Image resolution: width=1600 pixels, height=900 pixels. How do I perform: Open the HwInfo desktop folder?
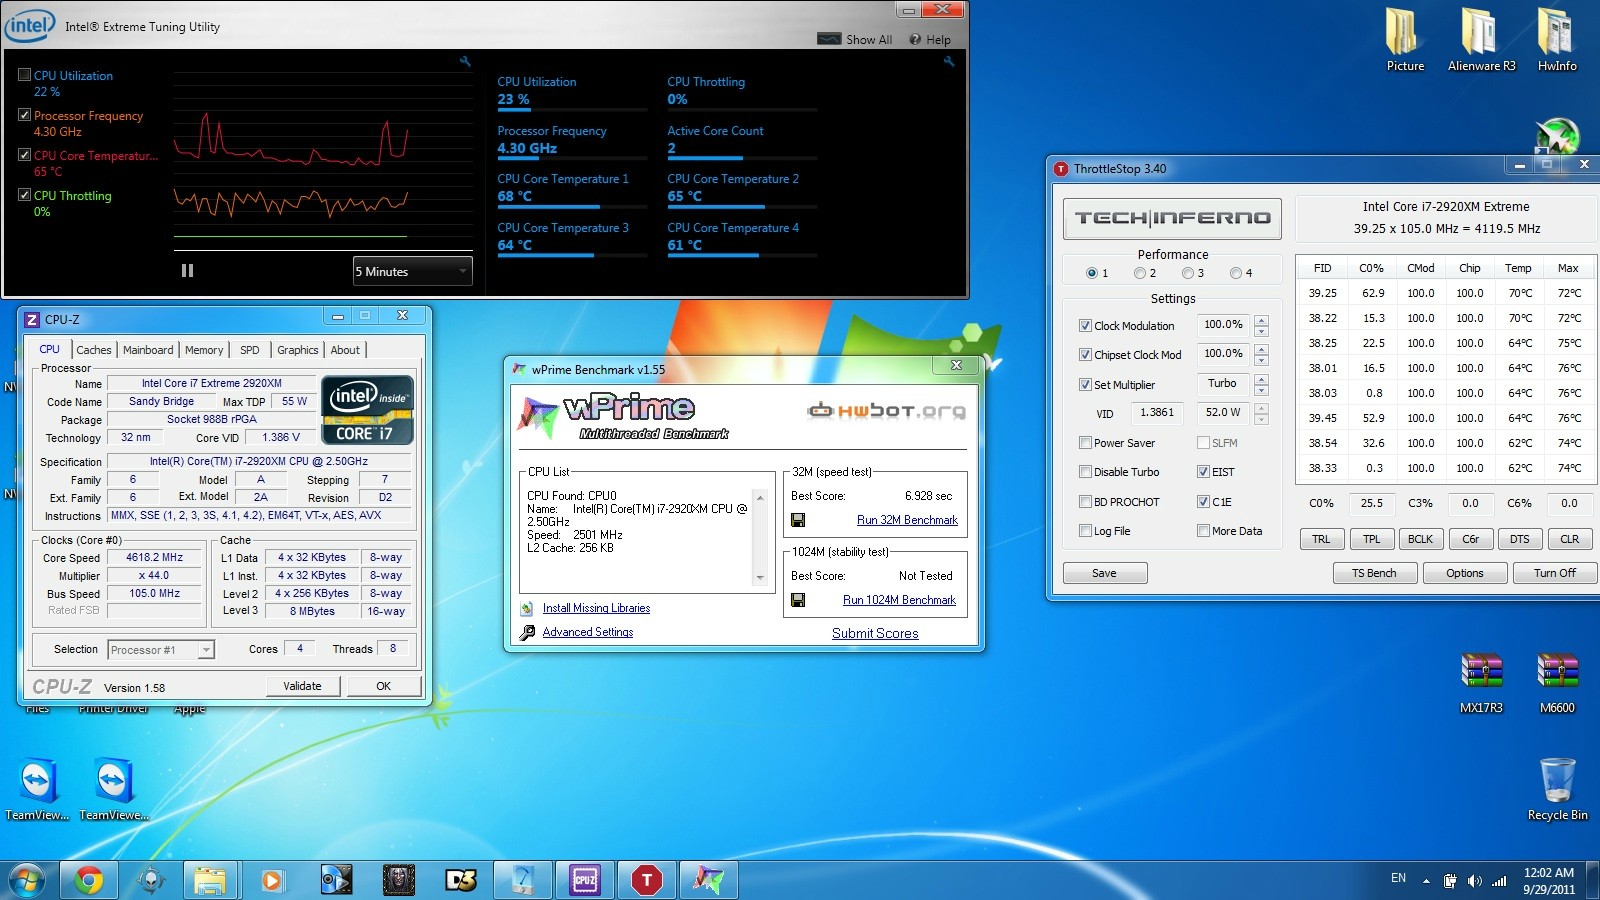point(1557,40)
